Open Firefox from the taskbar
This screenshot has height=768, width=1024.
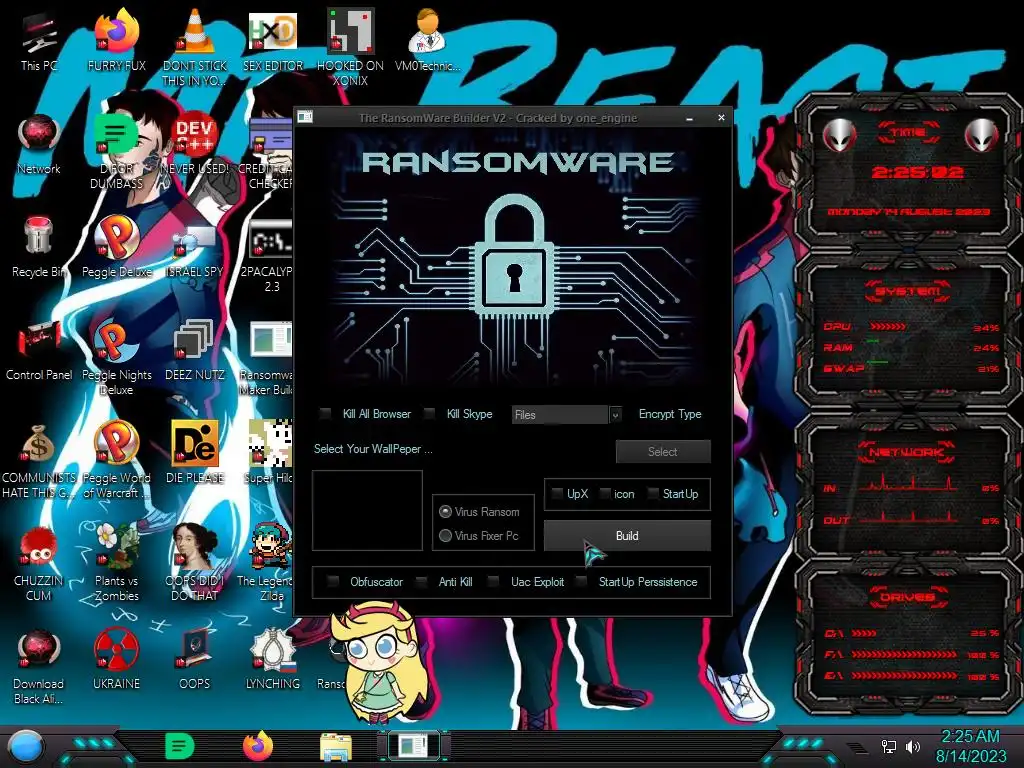[x=258, y=746]
